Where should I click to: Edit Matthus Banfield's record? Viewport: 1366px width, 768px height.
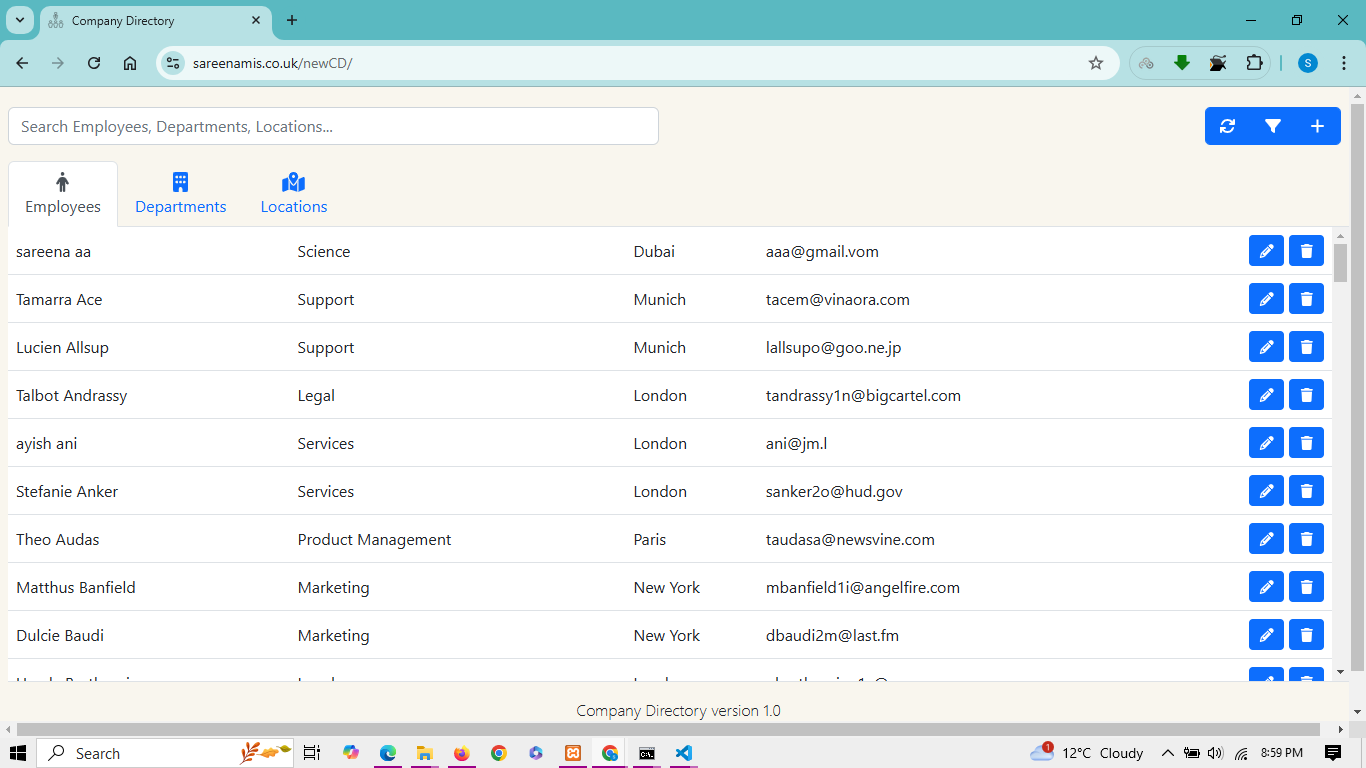(x=1266, y=587)
